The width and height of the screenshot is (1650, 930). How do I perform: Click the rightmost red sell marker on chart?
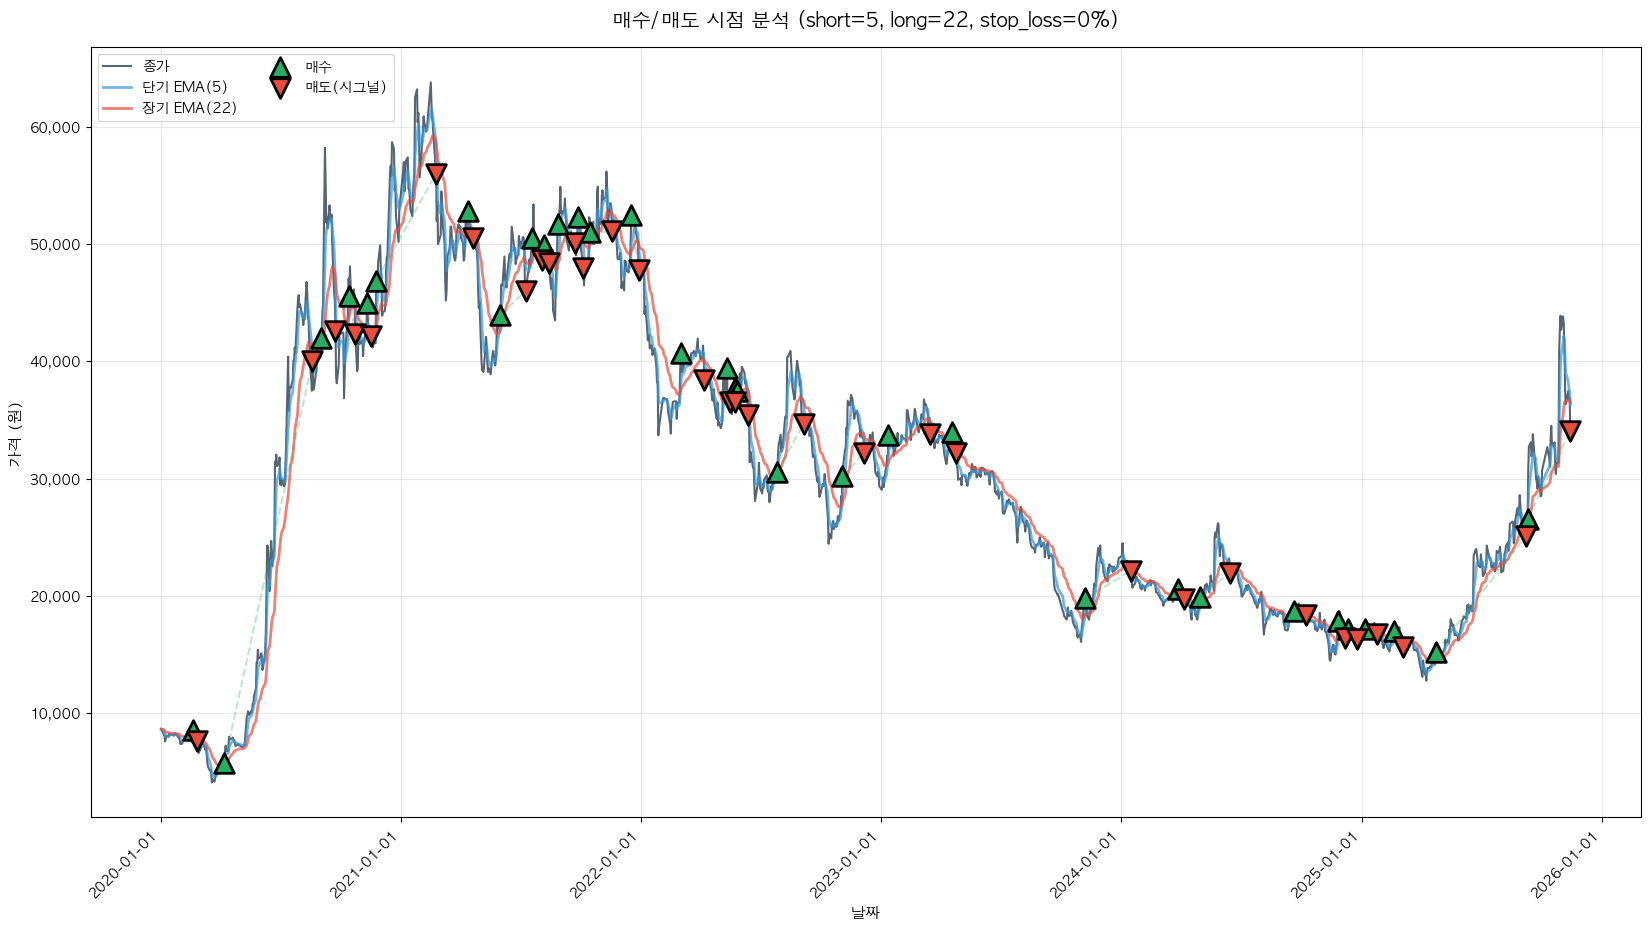pos(1570,431)
